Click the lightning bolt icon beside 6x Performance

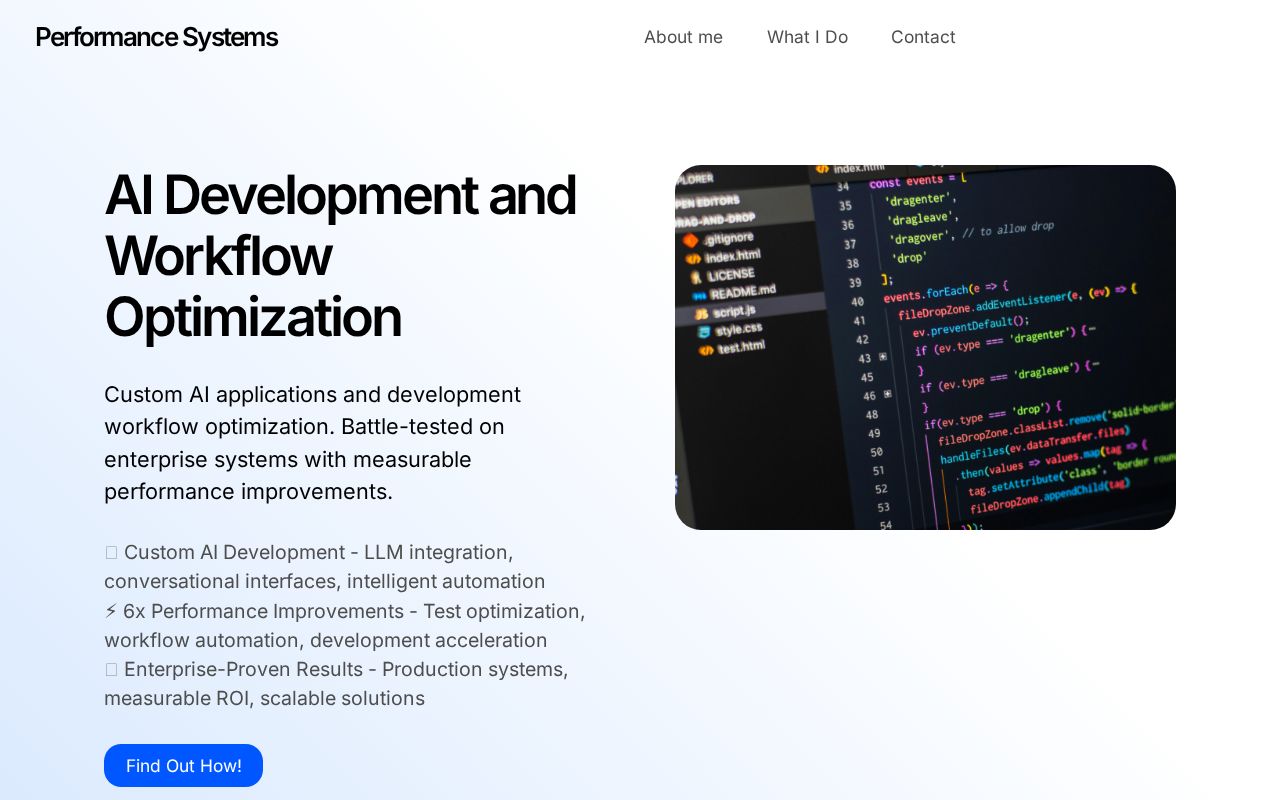111,611
